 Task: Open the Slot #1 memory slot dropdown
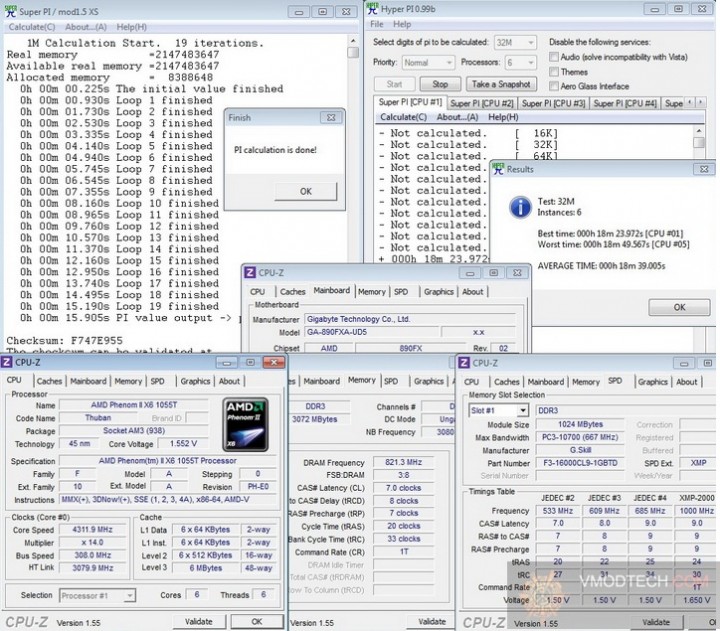(x=498, y=411)
